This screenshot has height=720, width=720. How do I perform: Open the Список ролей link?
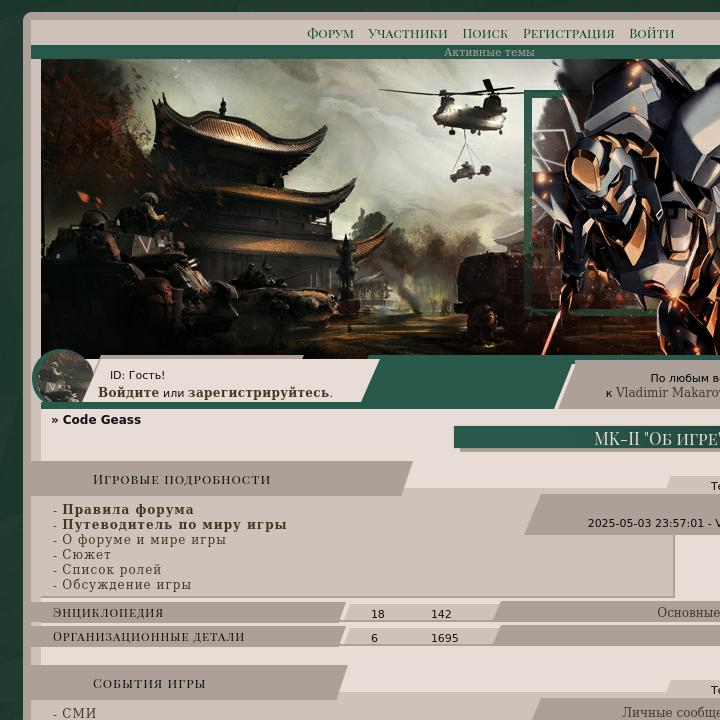point(112,570)
